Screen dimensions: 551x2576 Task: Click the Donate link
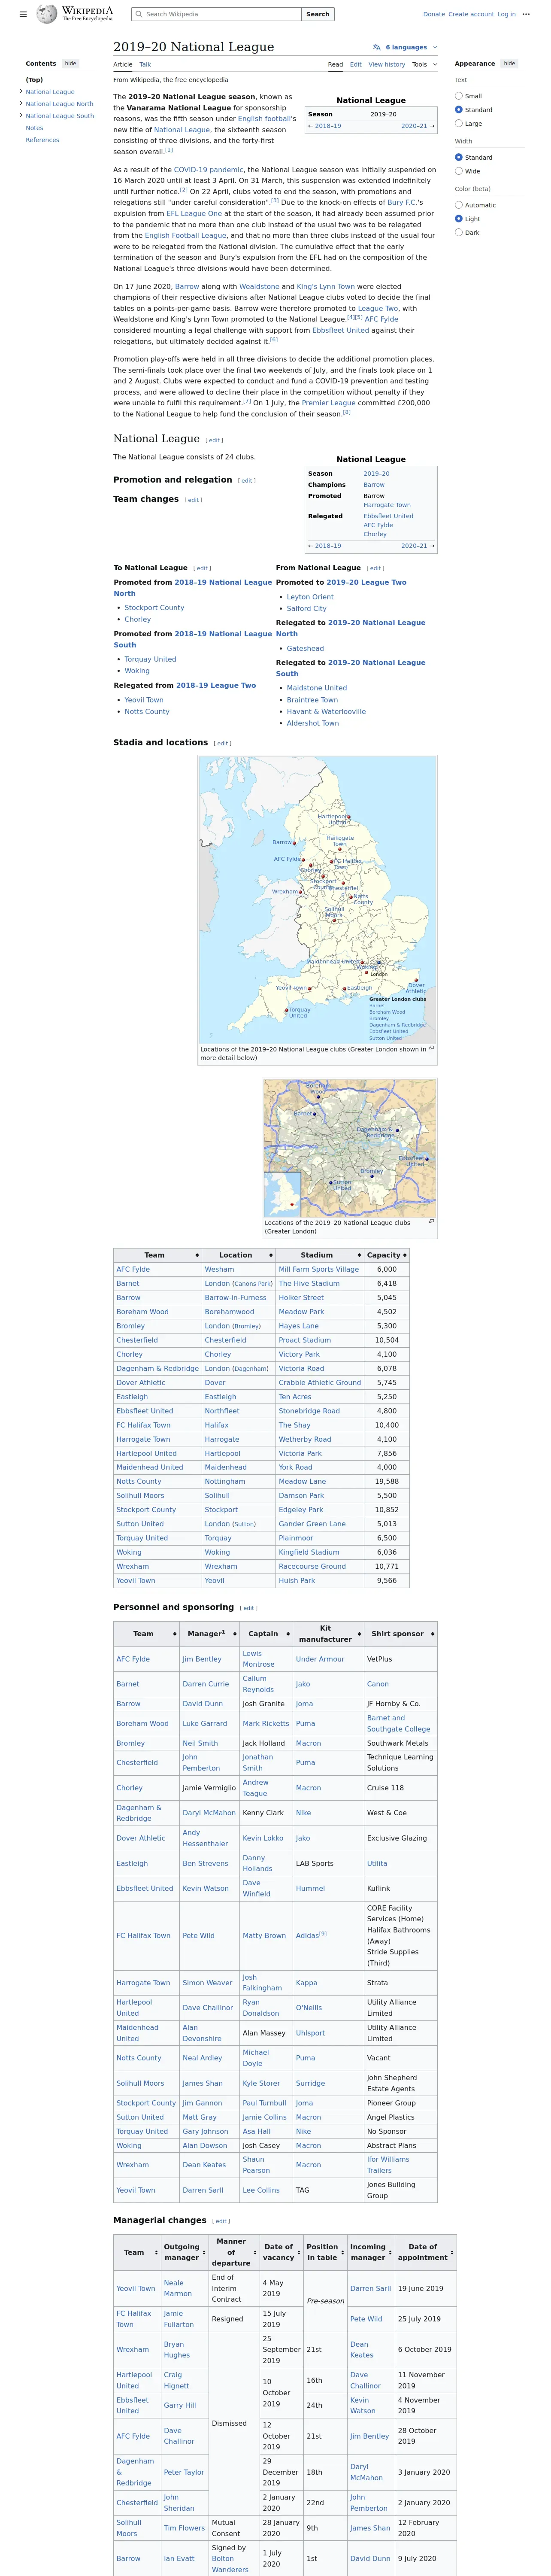click(434, 14)
